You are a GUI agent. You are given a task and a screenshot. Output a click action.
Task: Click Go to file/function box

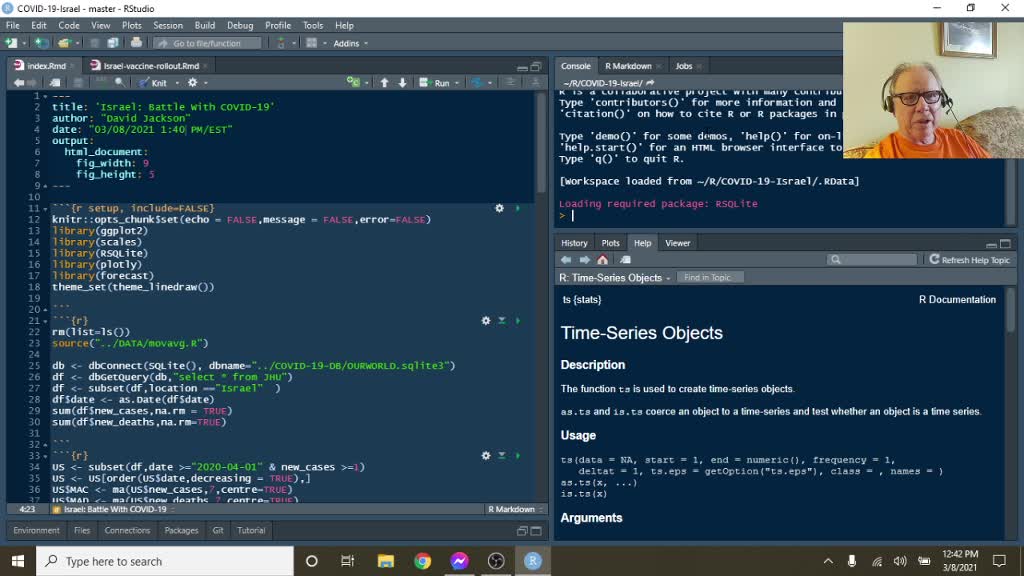coord(207,43)
